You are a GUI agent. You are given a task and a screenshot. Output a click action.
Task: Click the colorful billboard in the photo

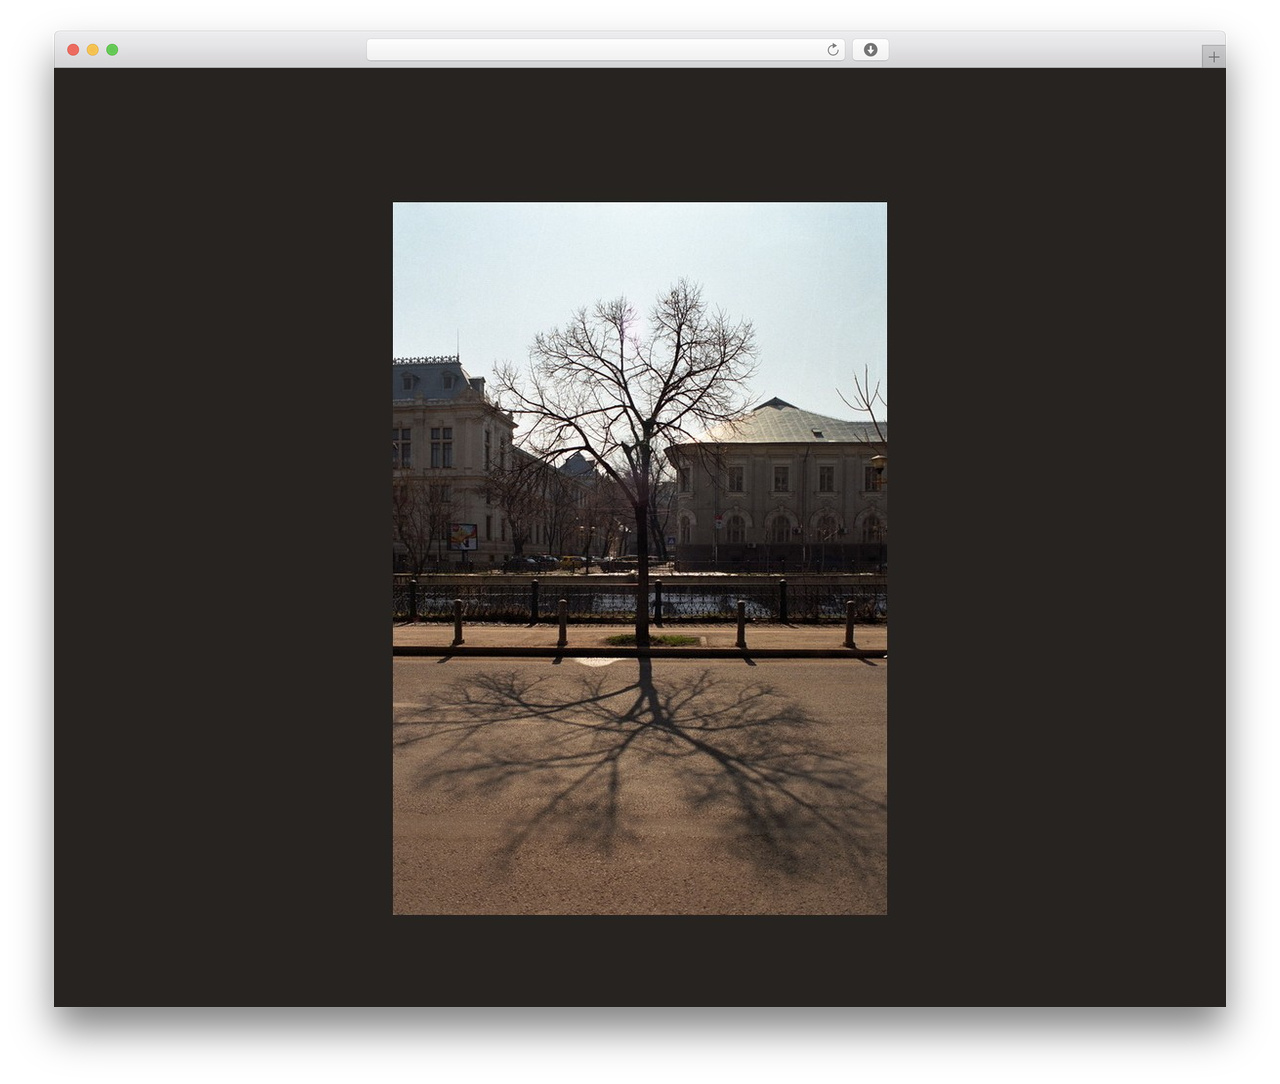(x=462, y=536)
